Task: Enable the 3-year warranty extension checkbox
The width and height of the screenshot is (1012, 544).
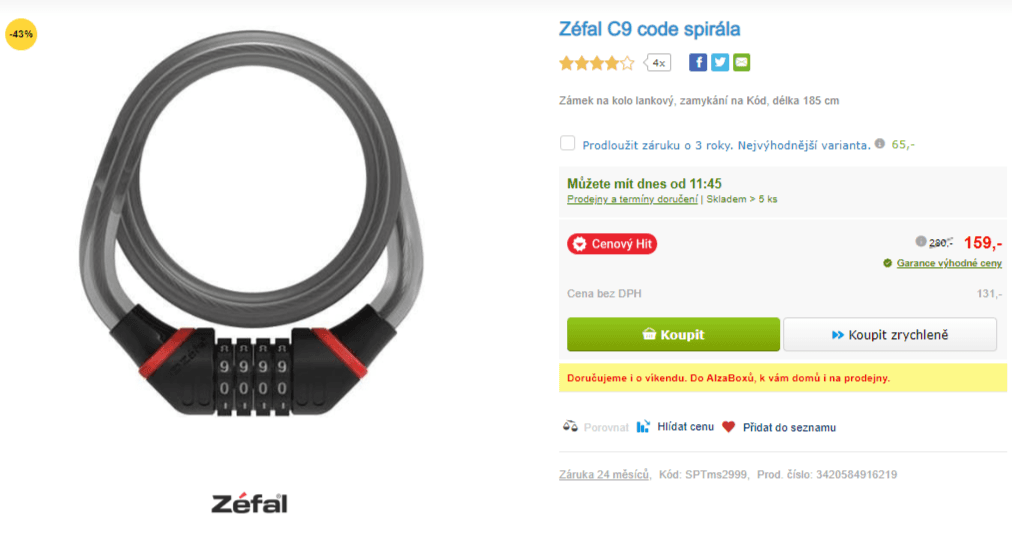Action: tap(567, 143)
